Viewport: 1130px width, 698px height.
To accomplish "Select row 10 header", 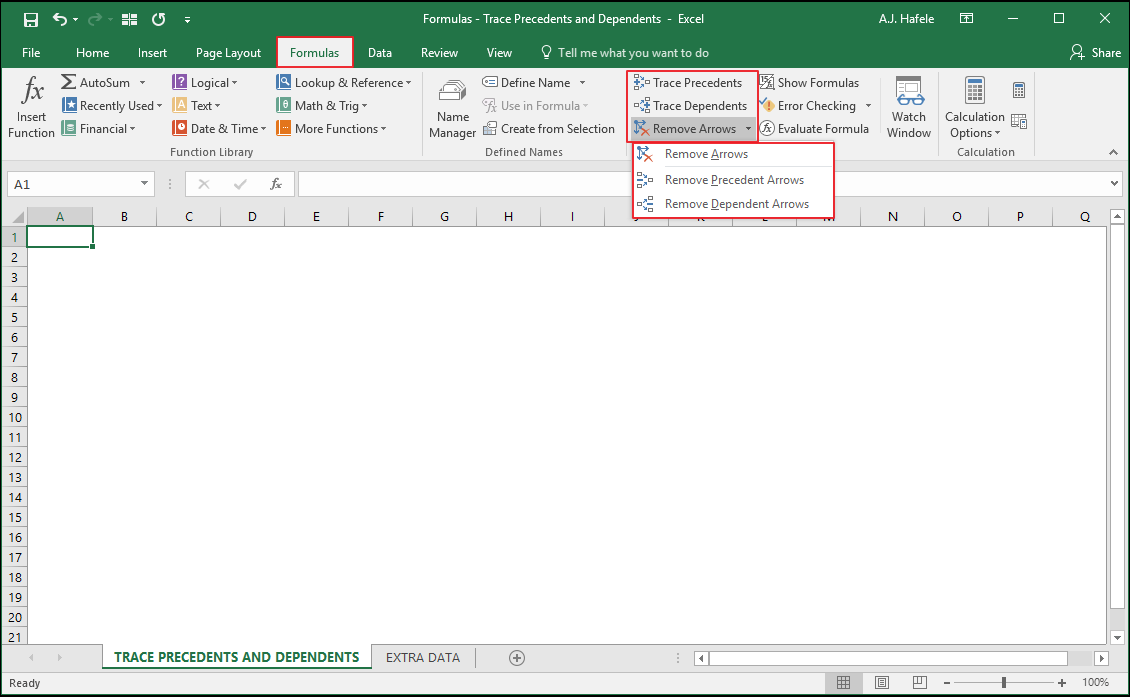I will click(x=14, y=417).
